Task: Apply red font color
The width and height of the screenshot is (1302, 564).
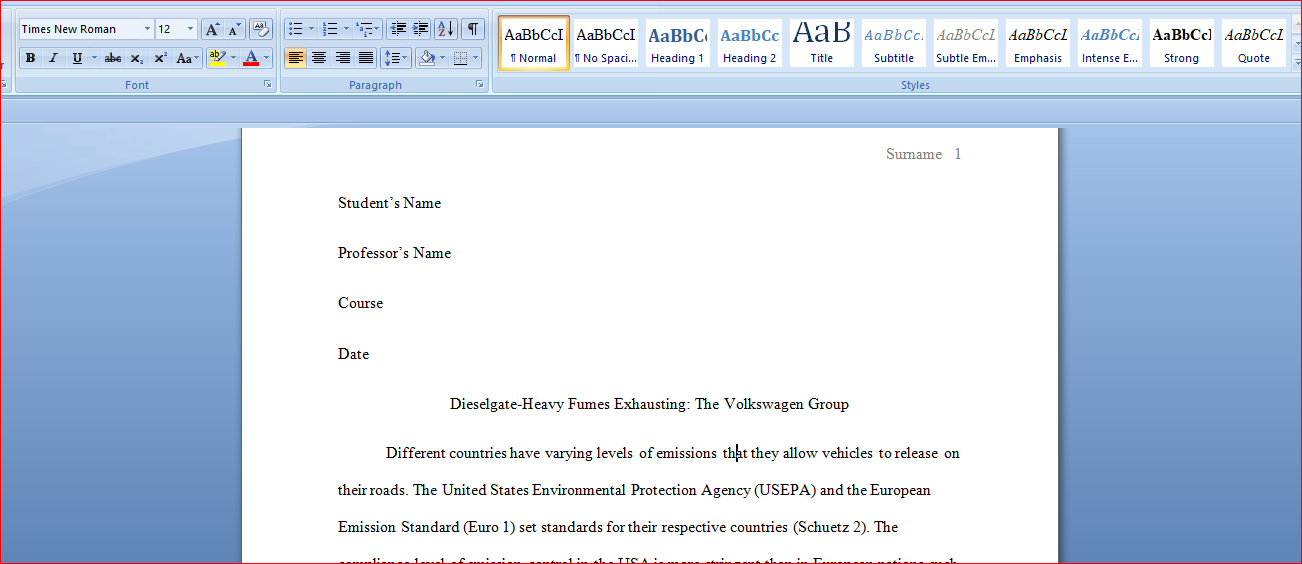Action: tap(251, 58)
